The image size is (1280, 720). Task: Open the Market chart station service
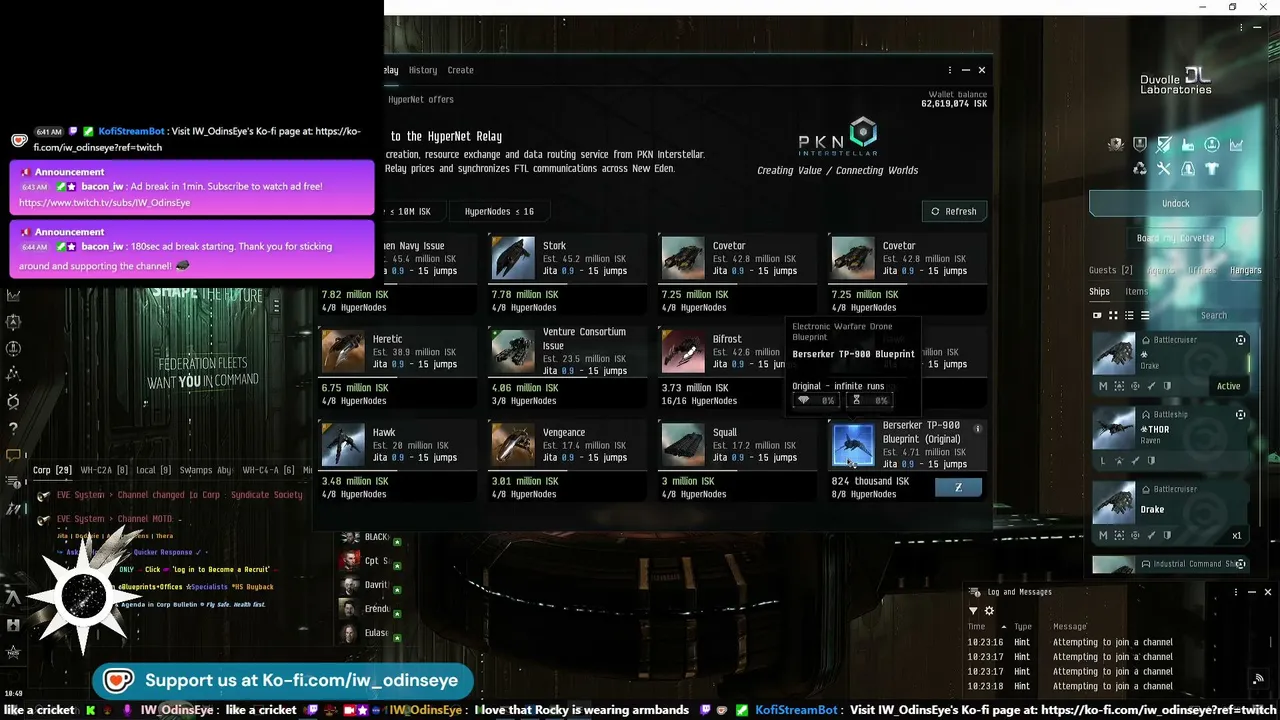pyautogui.click(x=1236, y=145)
